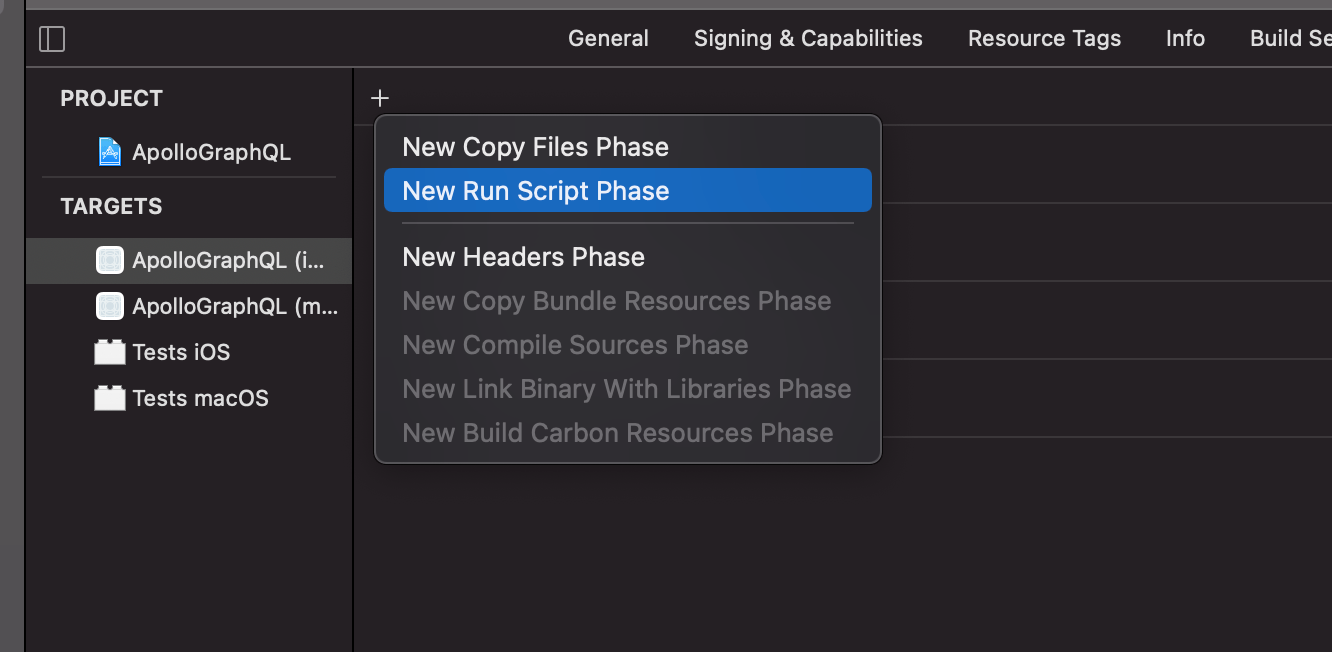Select the ApolloGraphQL project name under PROJECT
The width and height of the screenshot is (1332, 652).
point(211,152)
